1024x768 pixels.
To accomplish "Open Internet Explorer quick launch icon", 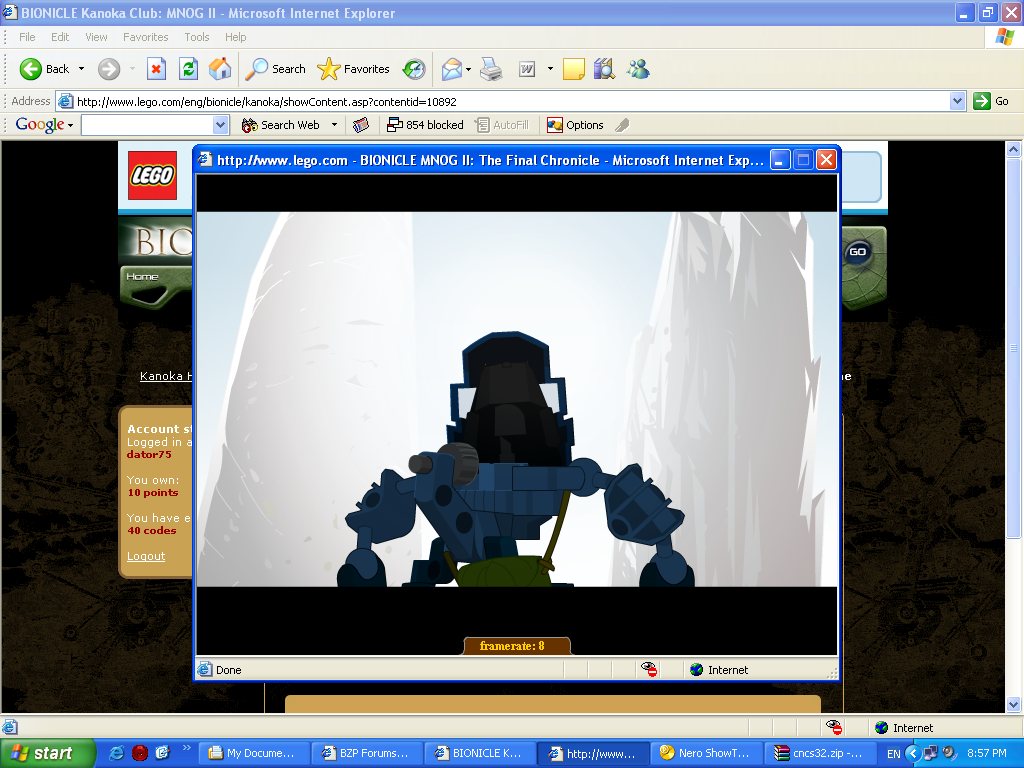I will pyautogui.click(x=117, y=753).
